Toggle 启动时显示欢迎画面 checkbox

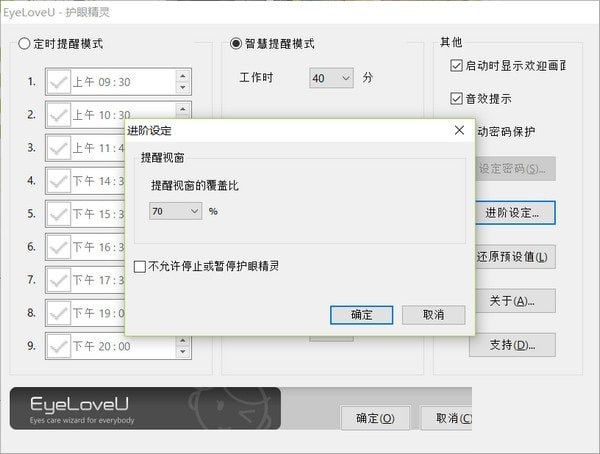456,65
